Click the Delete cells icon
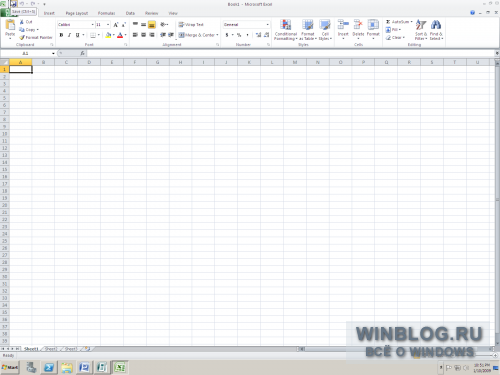 [x=358, y=25]
